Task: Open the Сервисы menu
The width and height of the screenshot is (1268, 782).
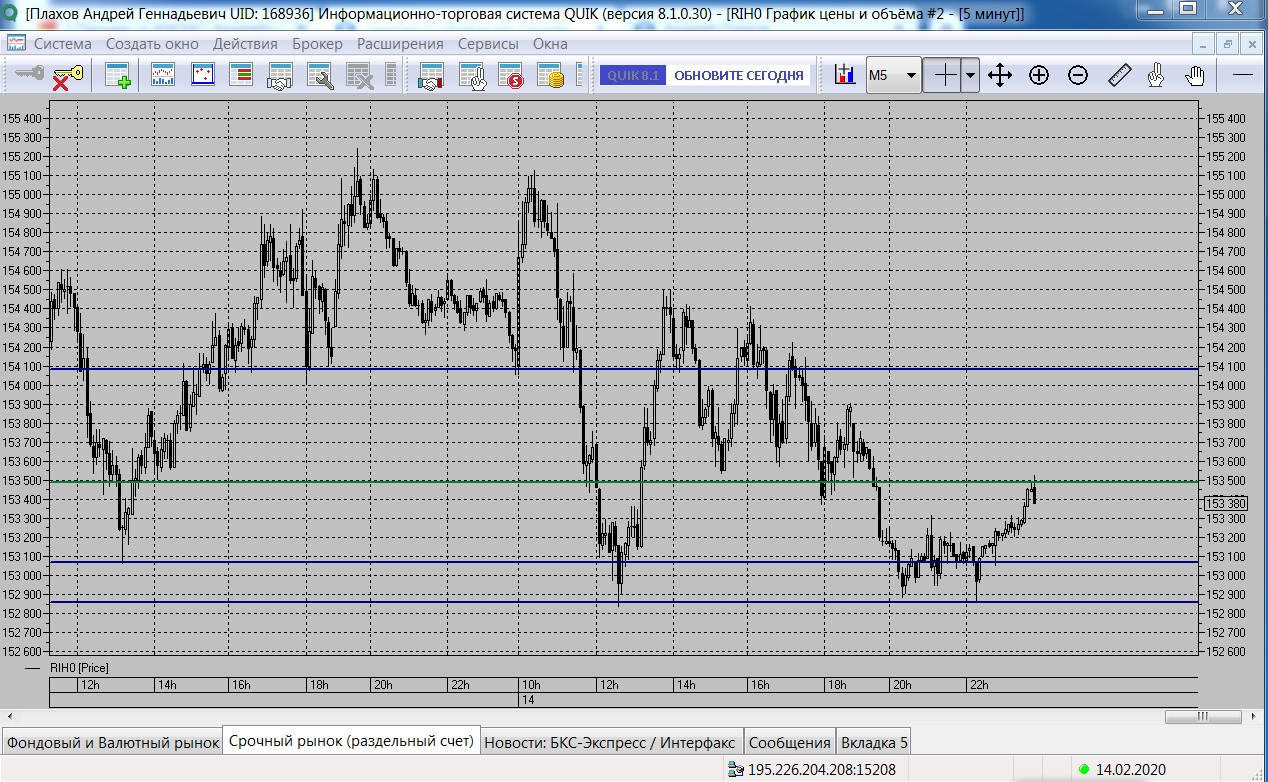Action: click(488, 44)
